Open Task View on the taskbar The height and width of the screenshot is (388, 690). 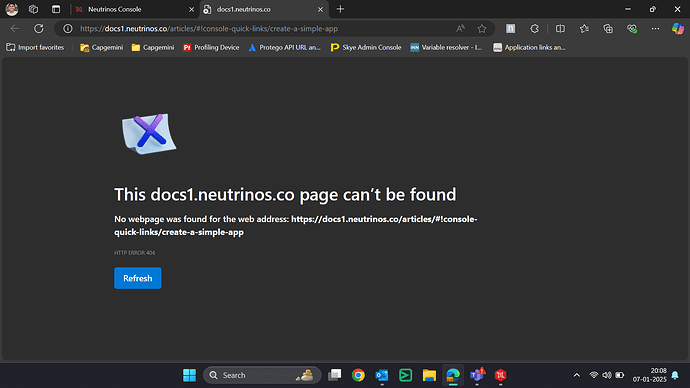click(x=335, y=375)
